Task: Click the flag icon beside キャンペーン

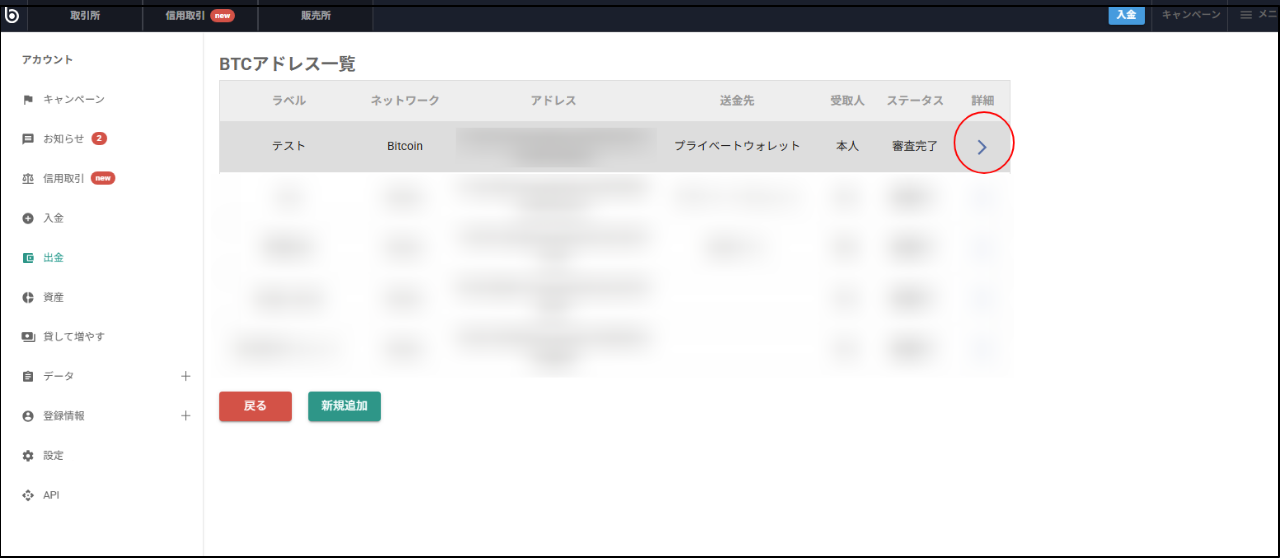Action: click(28, 99)
